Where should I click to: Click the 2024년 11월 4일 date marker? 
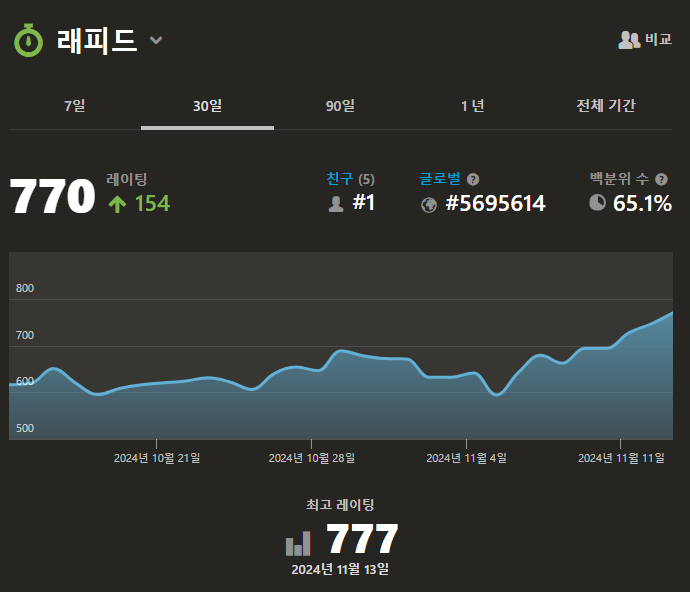[x=466, y=458]
